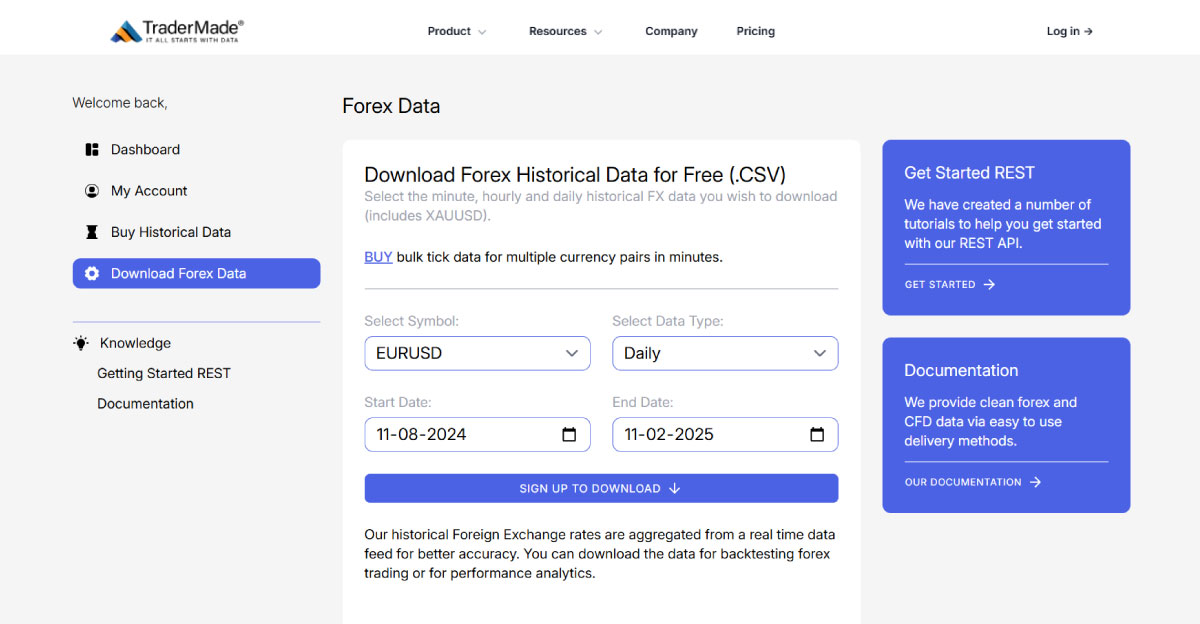
Task: Open the Product menu
Action: [457, 32]
